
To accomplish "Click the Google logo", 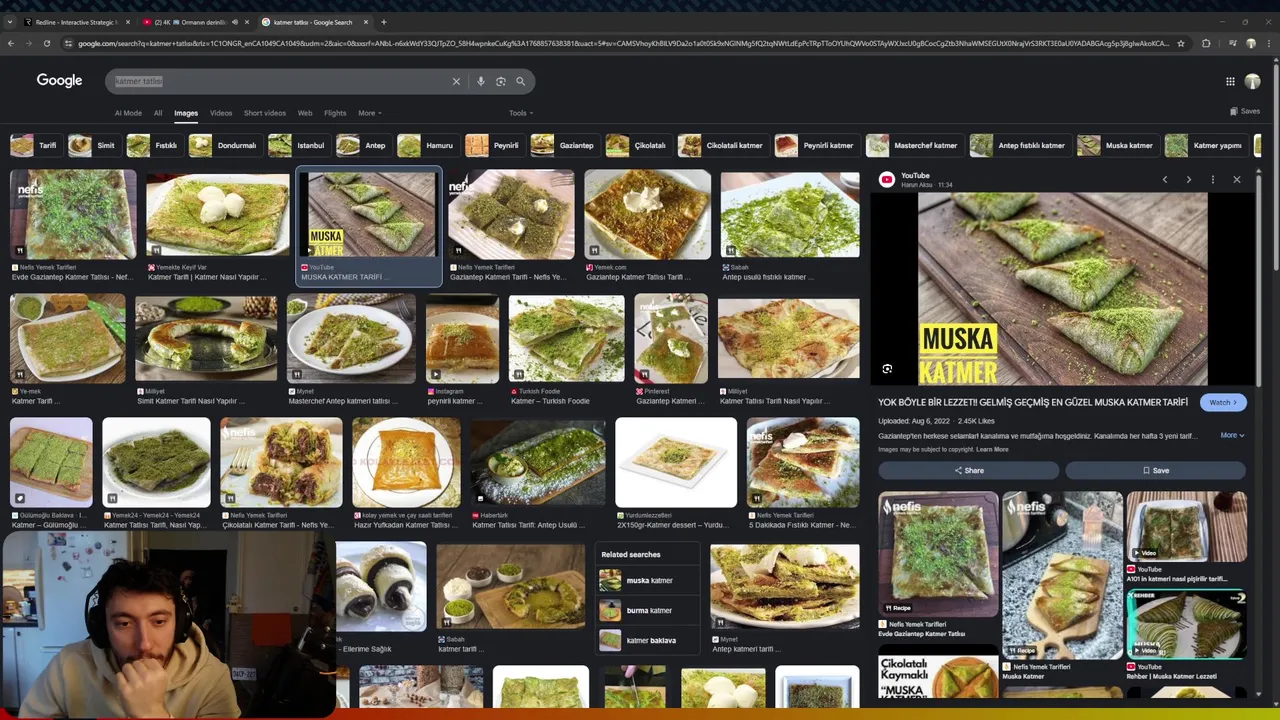I will (x=59, y=81).
